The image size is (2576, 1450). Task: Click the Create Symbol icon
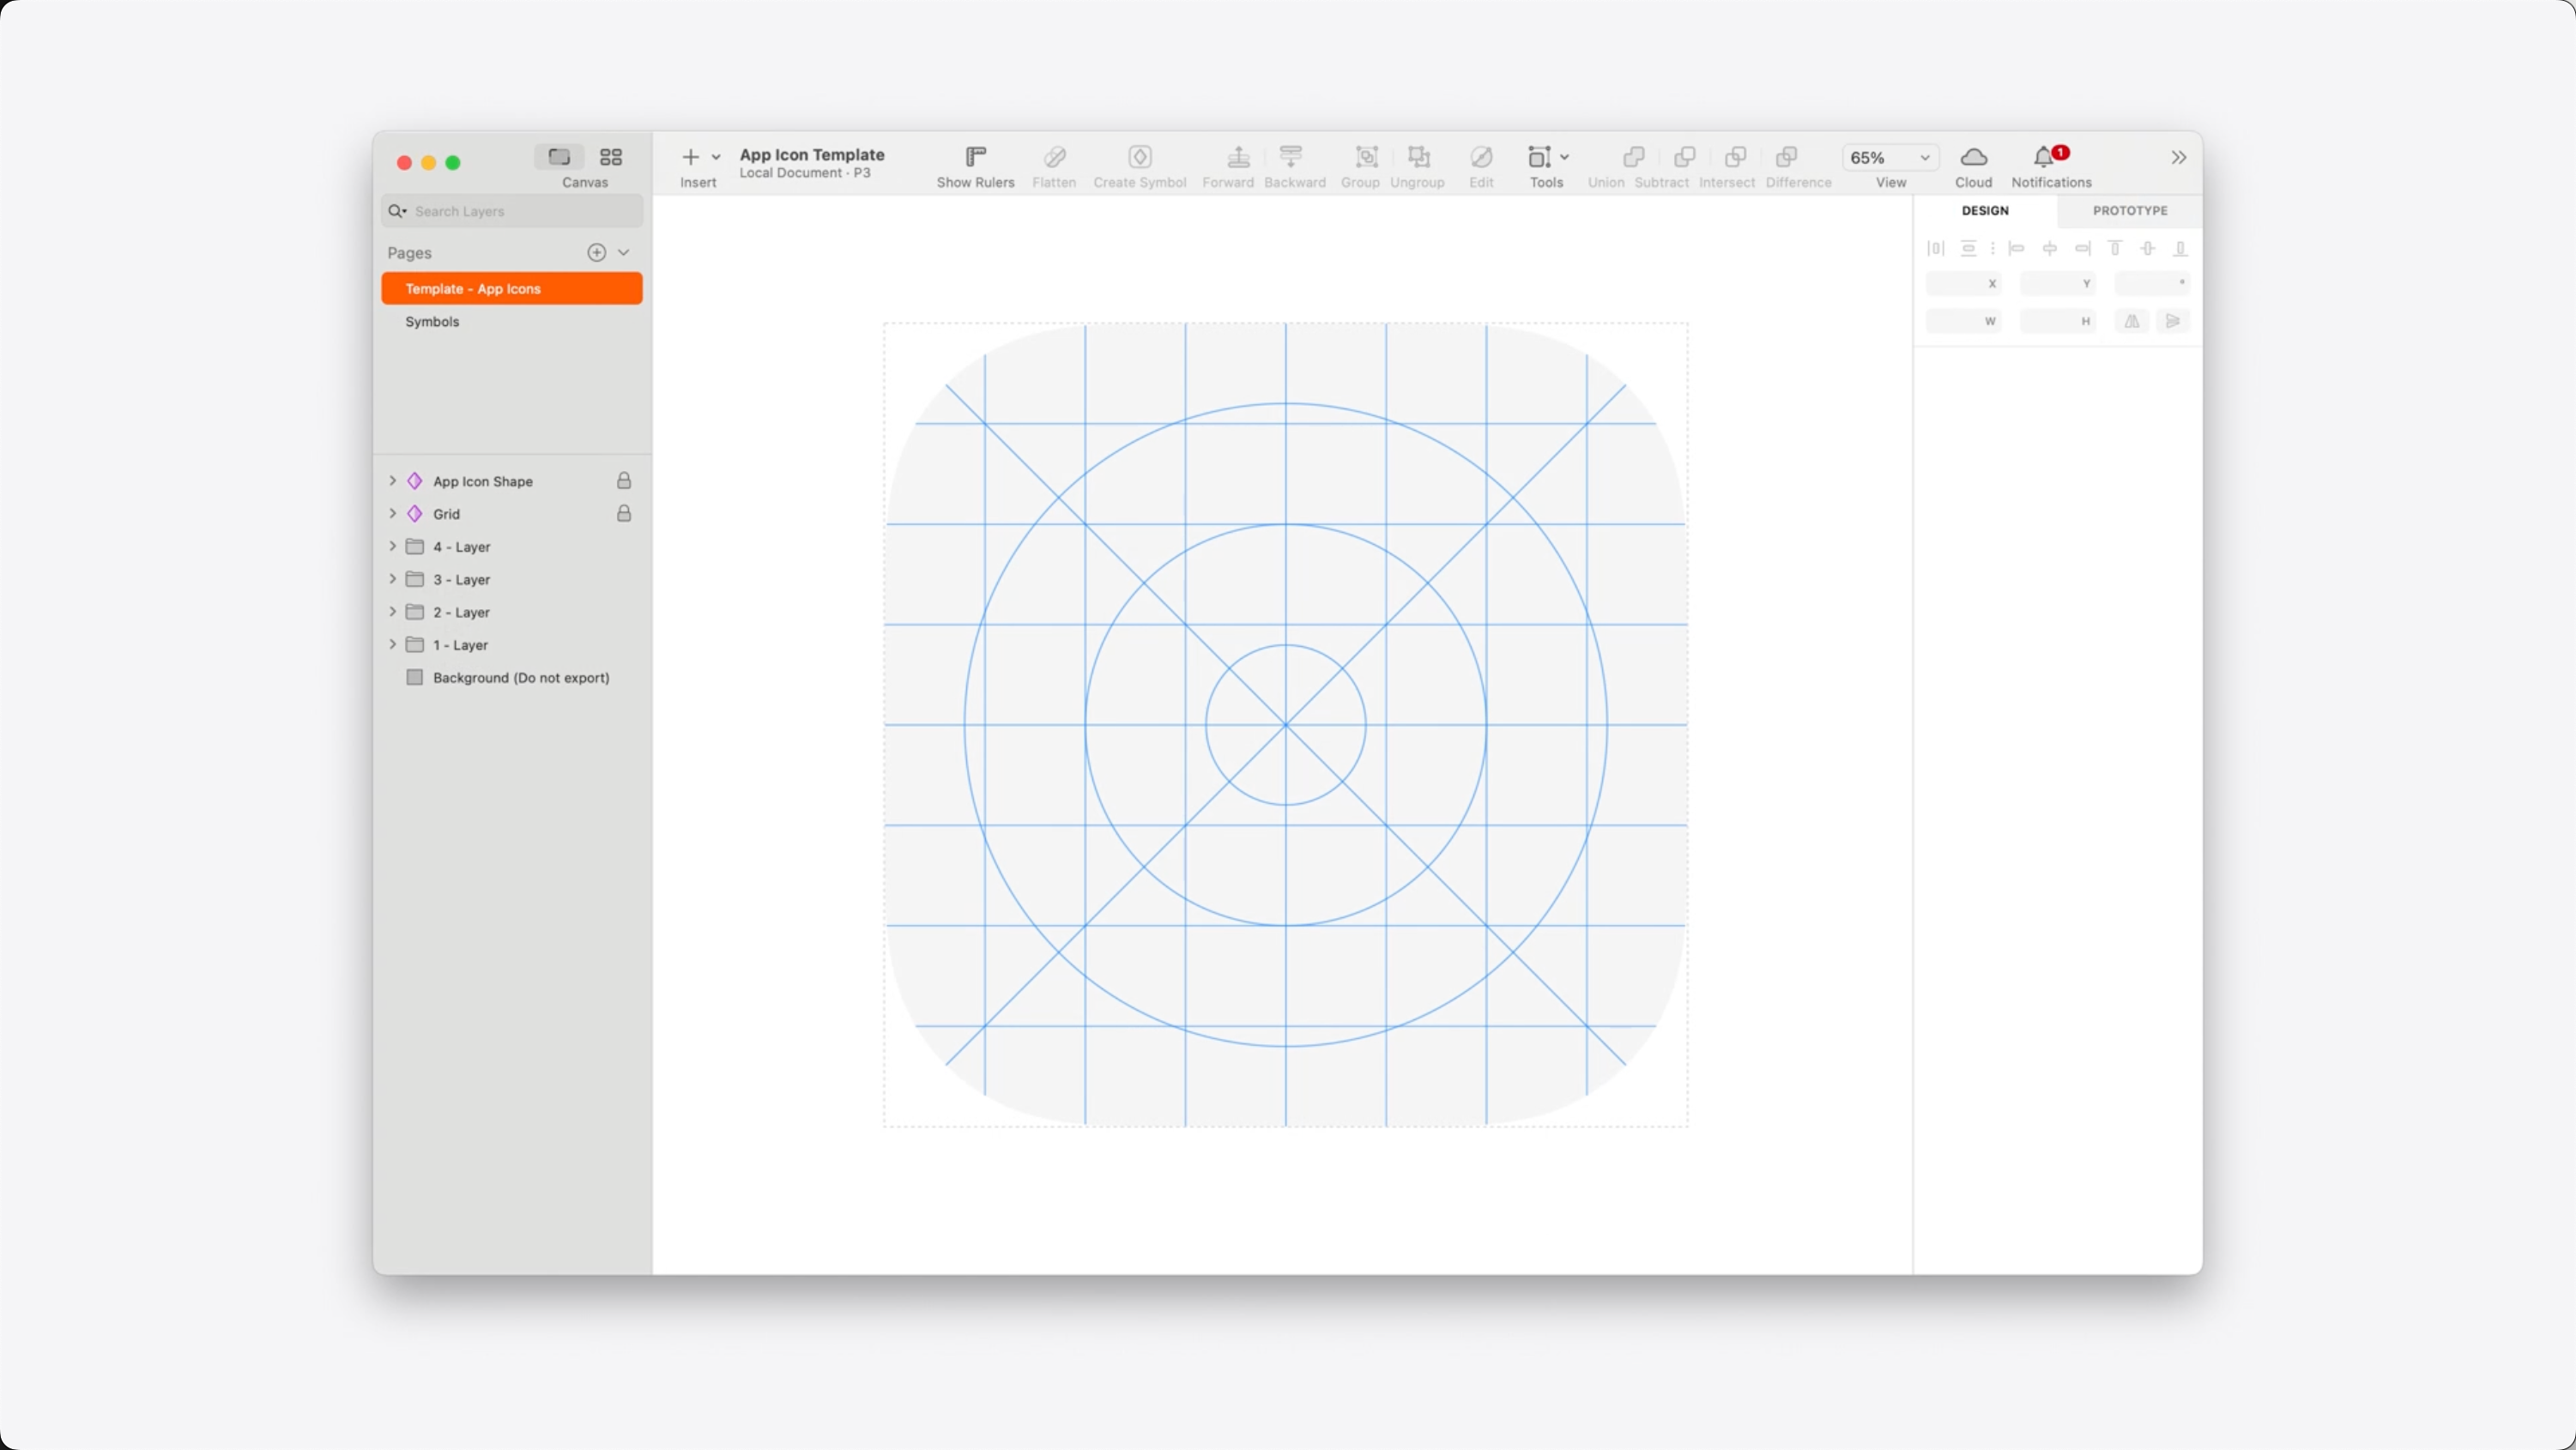click(x=1139, y=157)
